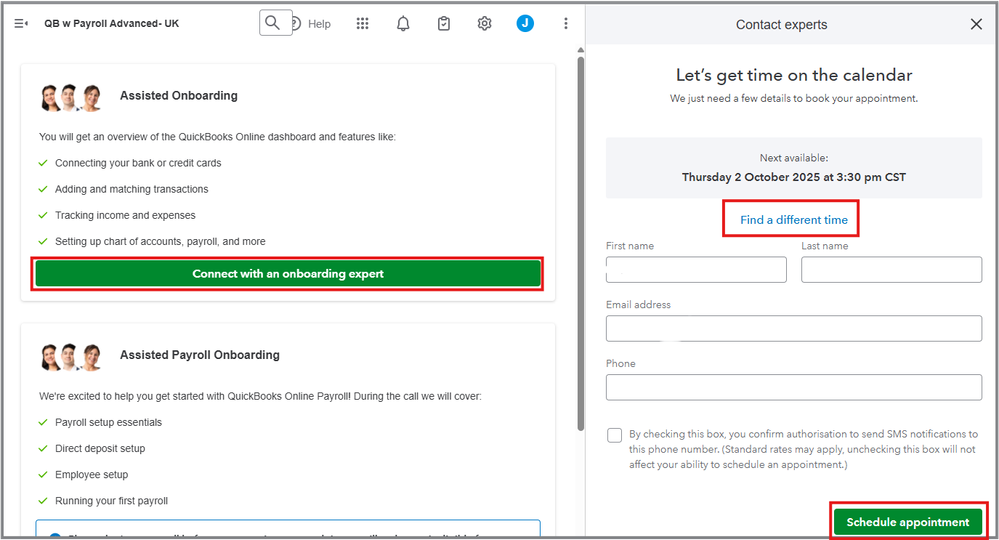This screenshot has height=540, width=999.
Task: Focus the Email address field
Action: (794, 329)
